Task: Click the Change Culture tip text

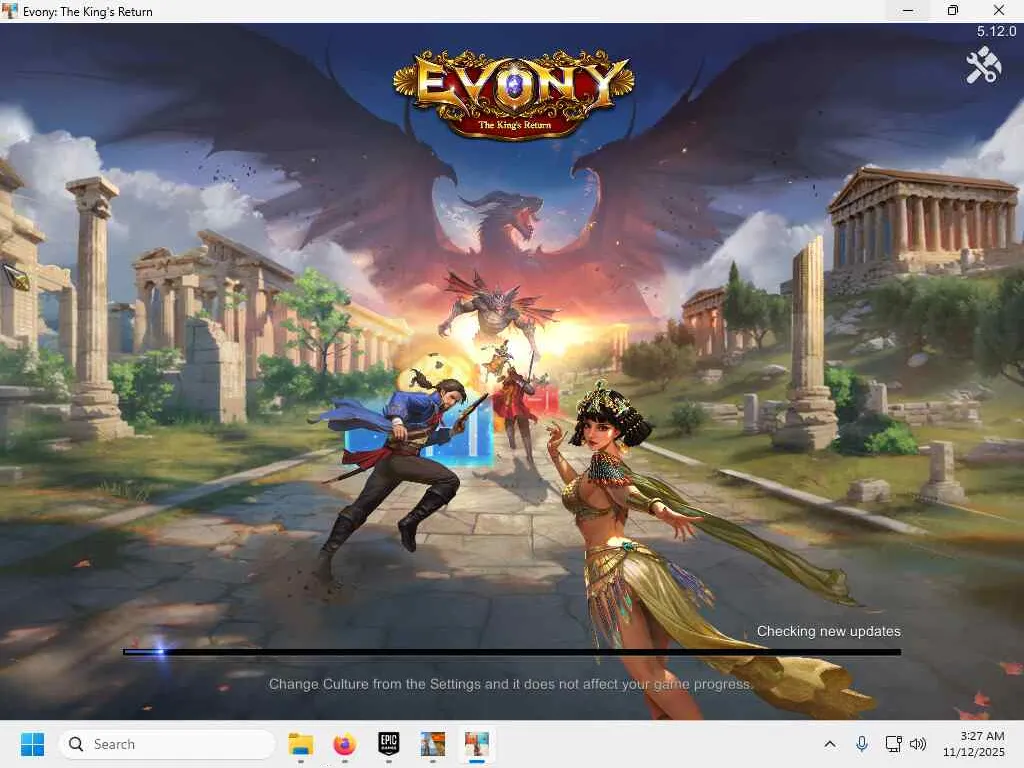Action: [511, 684]
